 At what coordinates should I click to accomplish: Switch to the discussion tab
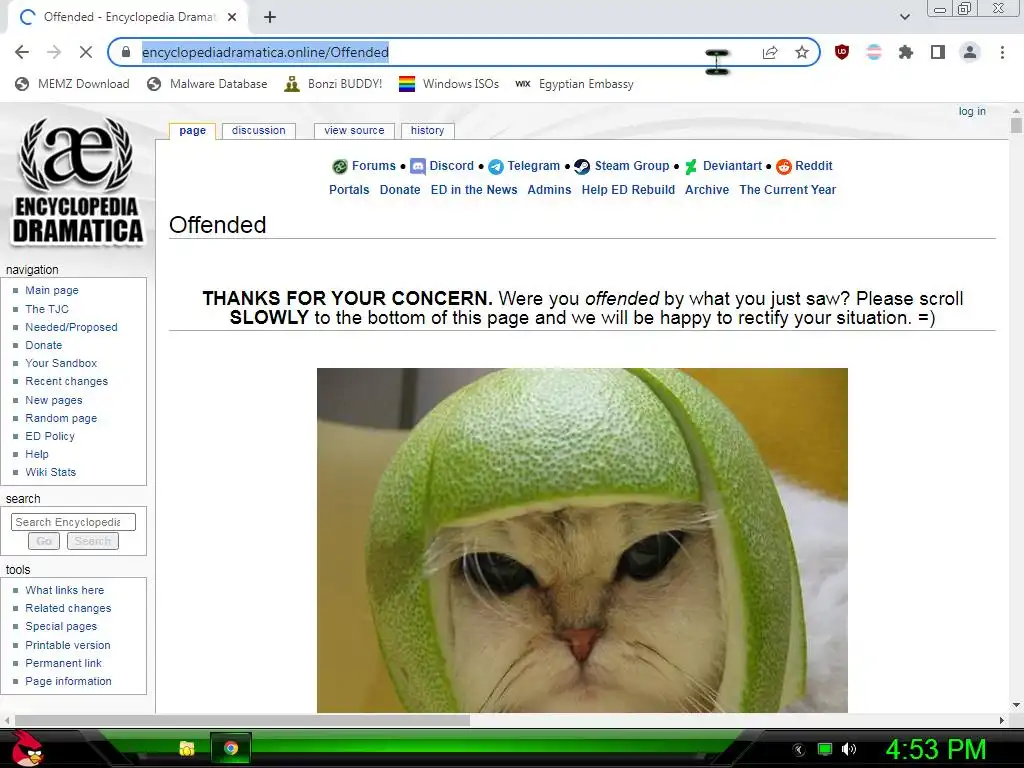(x=259, y=131)
